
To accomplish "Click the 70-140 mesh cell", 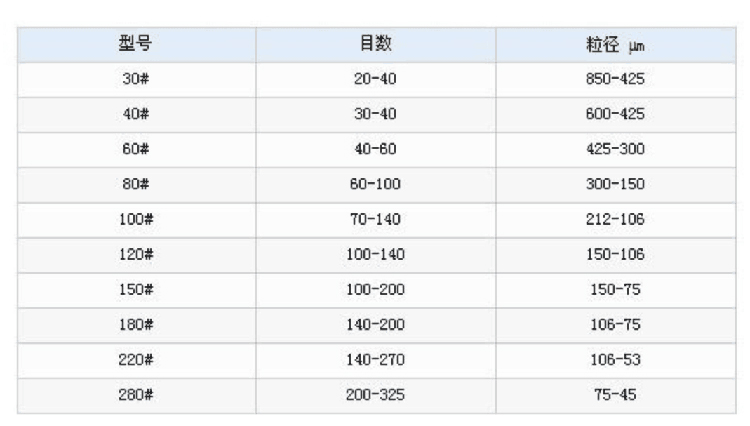I will [376, 219].
